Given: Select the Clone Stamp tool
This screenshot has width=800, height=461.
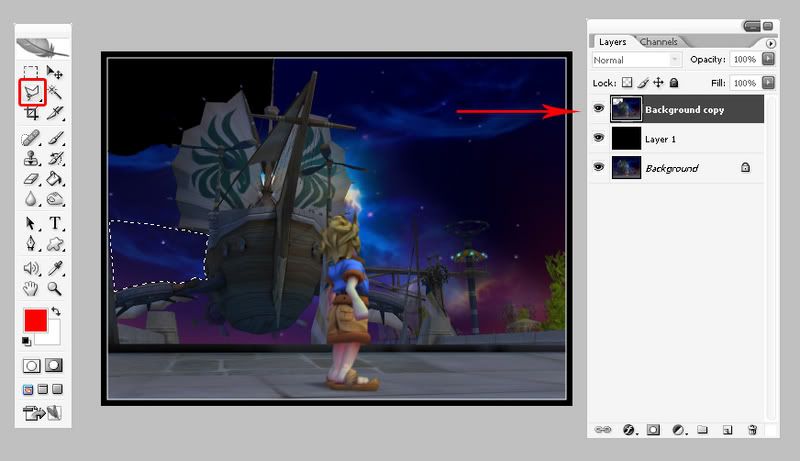Looking at the screenshot, I should tap(31, 158).
